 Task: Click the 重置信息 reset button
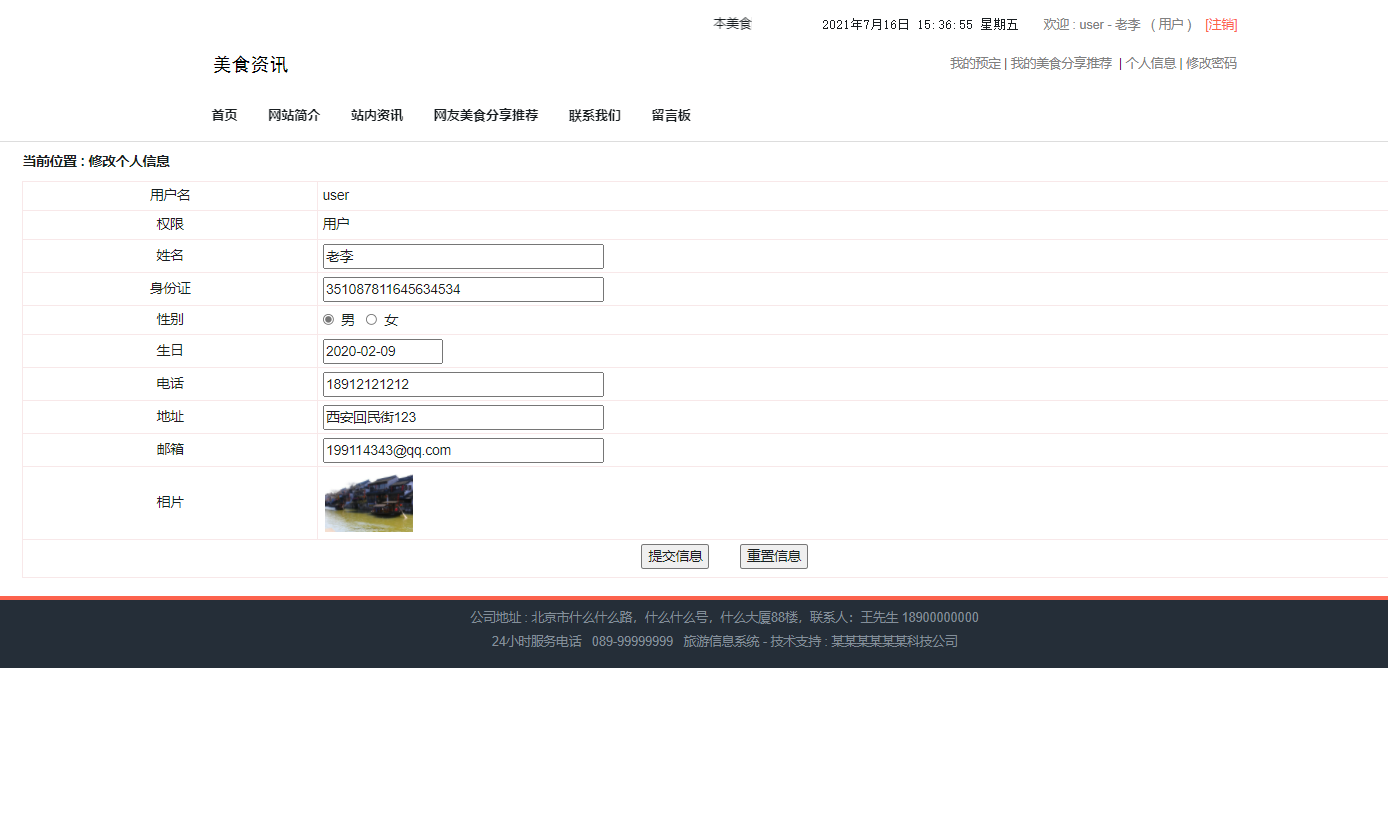(x=773, y=556)
